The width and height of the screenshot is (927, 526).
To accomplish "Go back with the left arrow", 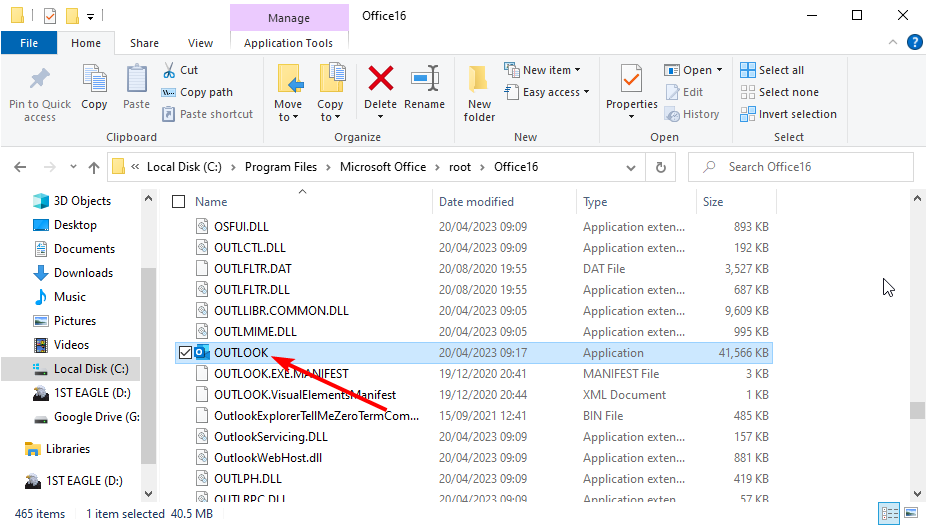I will point(20,167).
